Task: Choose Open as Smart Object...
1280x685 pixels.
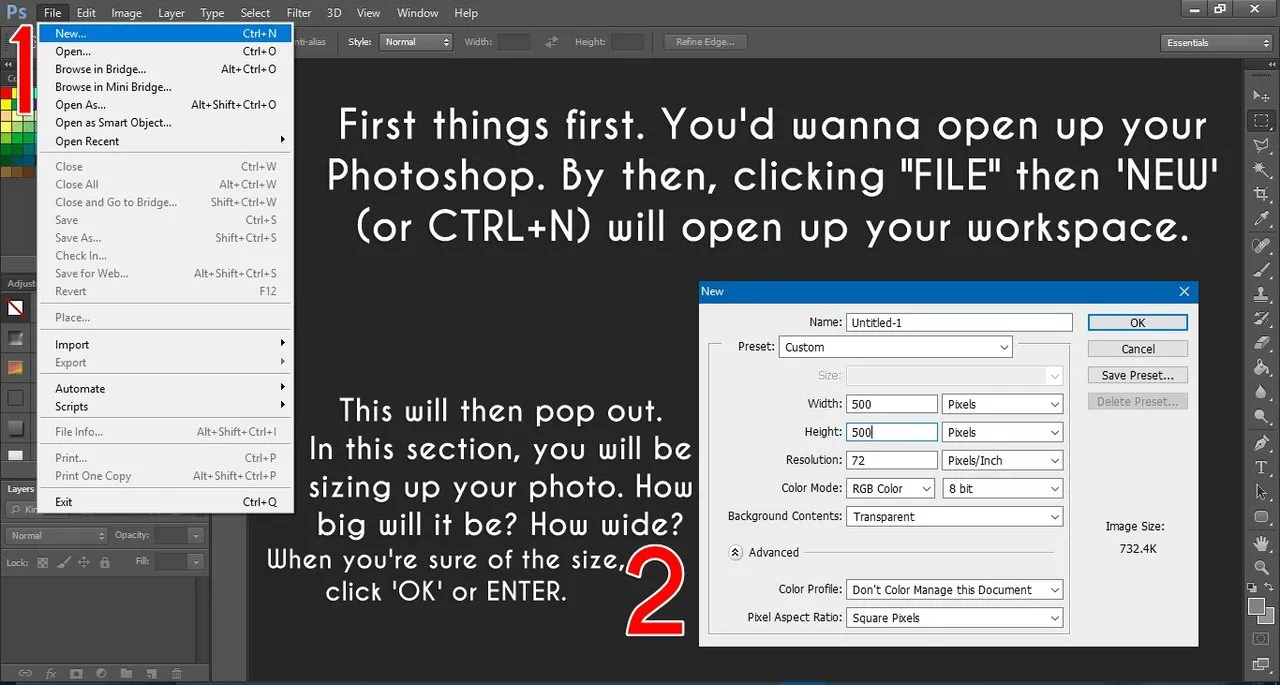Action: coord(166,123)
